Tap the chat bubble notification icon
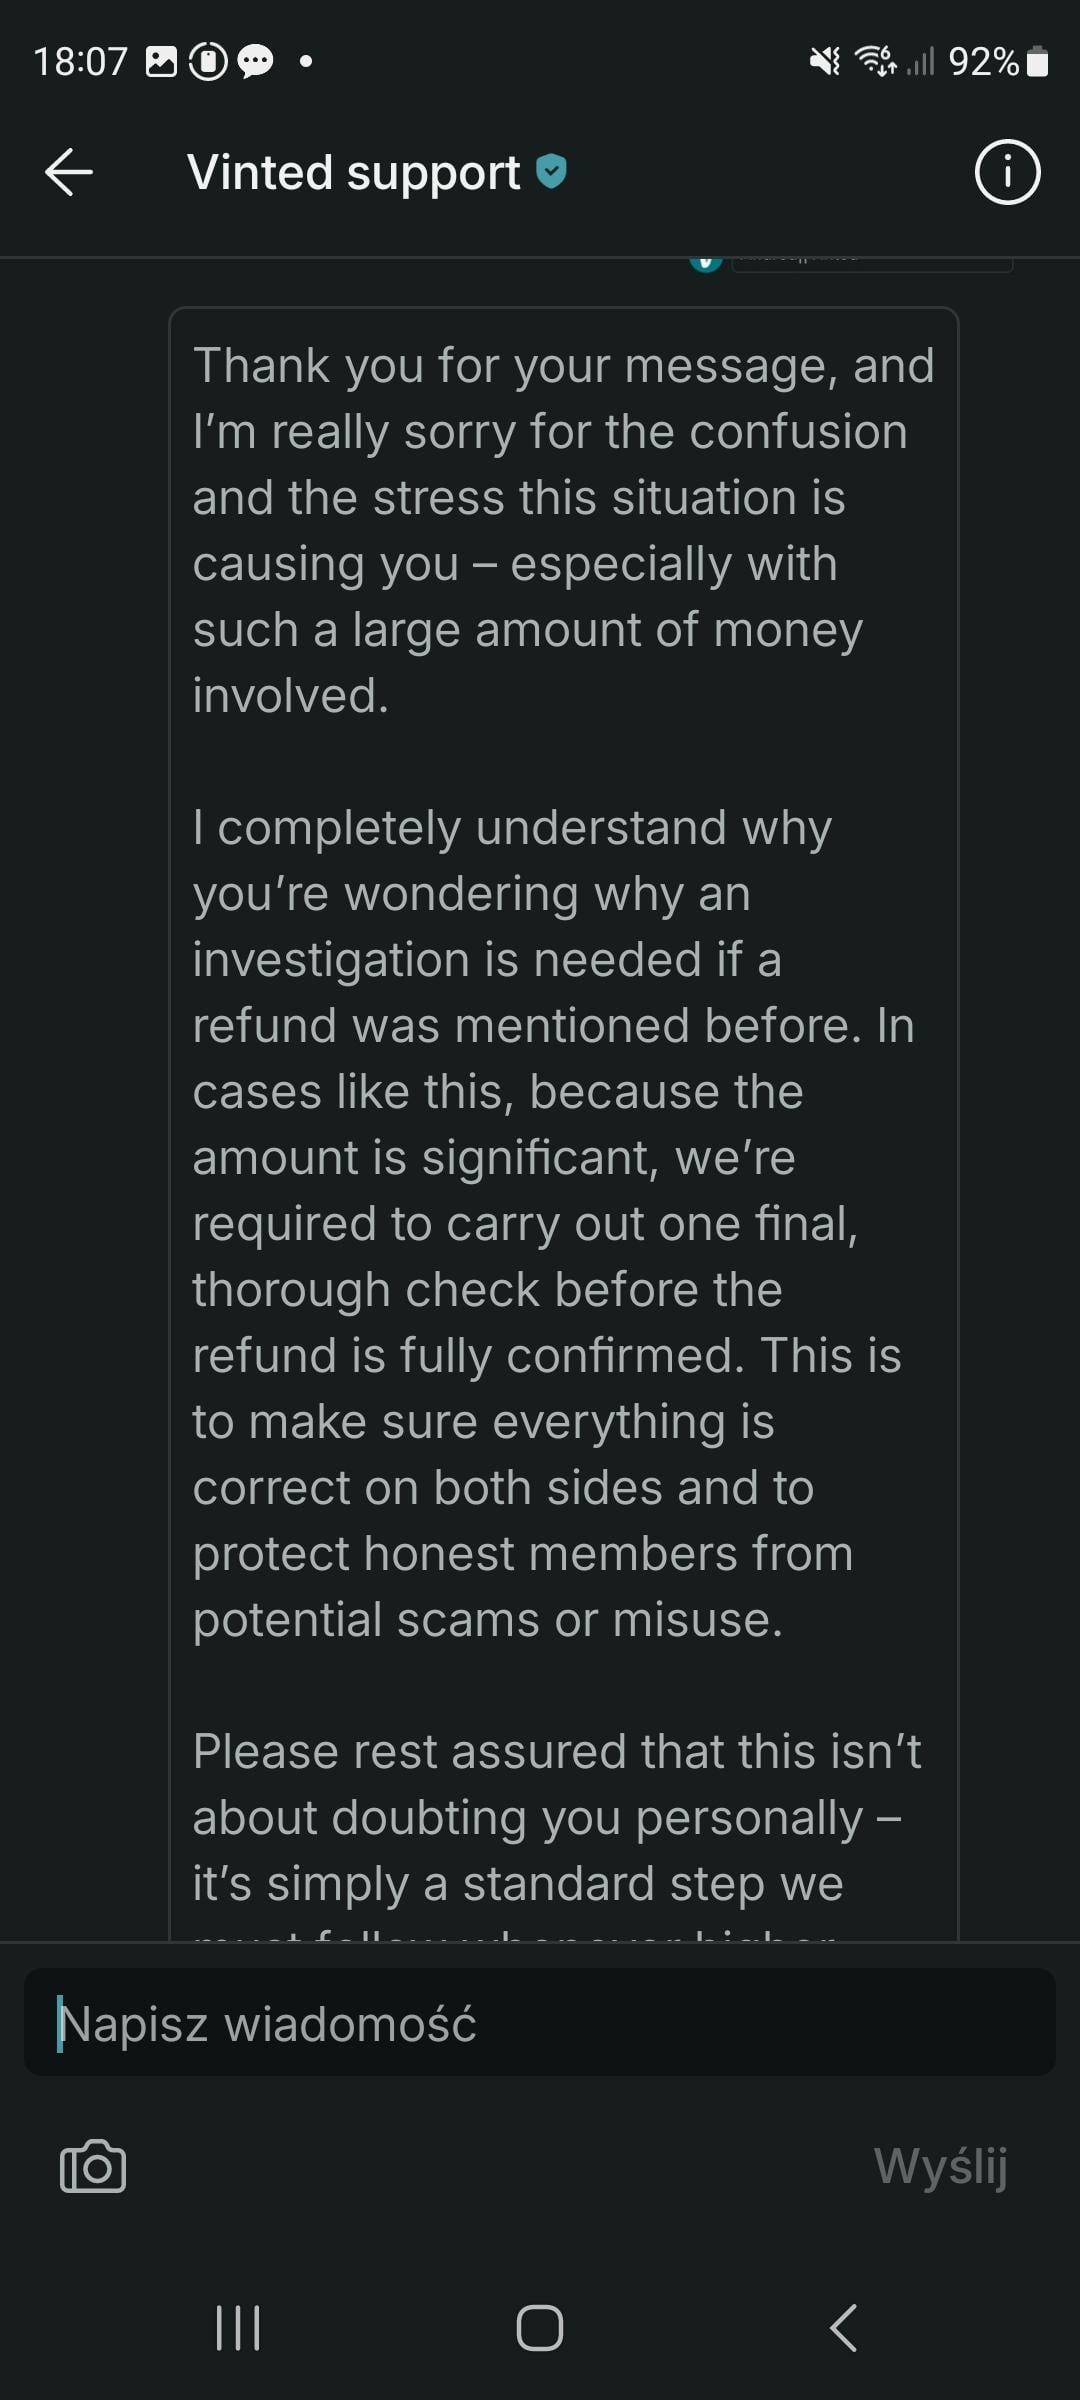1080x2400 pixels. click(255, 62)
